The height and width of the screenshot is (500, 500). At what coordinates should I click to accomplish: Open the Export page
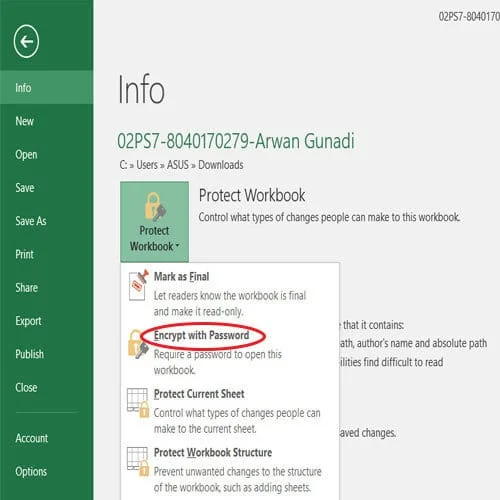pyautogui.click(x=47, y=321)
